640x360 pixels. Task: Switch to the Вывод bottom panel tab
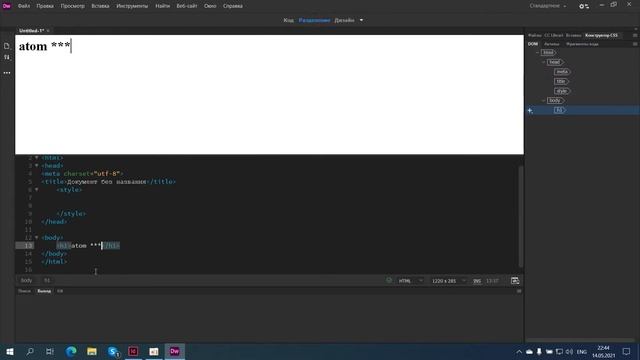44,291
